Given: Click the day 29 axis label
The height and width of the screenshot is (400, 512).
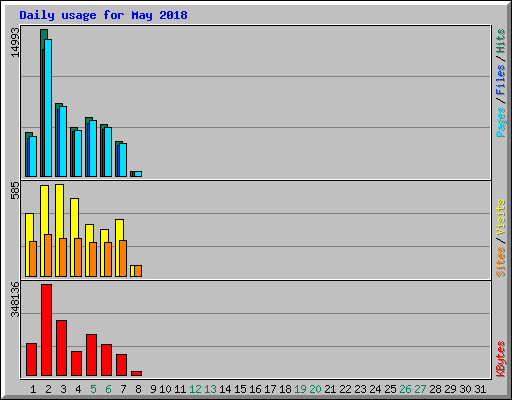Looking at the screenshot, I should click(450, 389).
